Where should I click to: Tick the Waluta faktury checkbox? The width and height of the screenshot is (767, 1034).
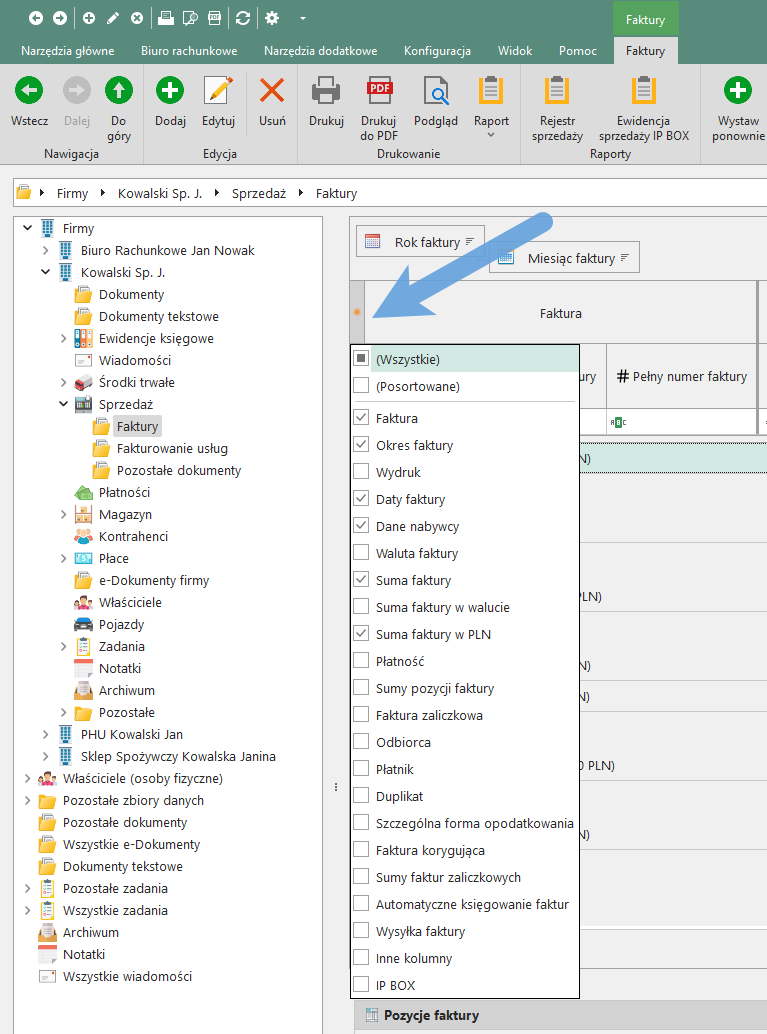(x=361, y=553)
